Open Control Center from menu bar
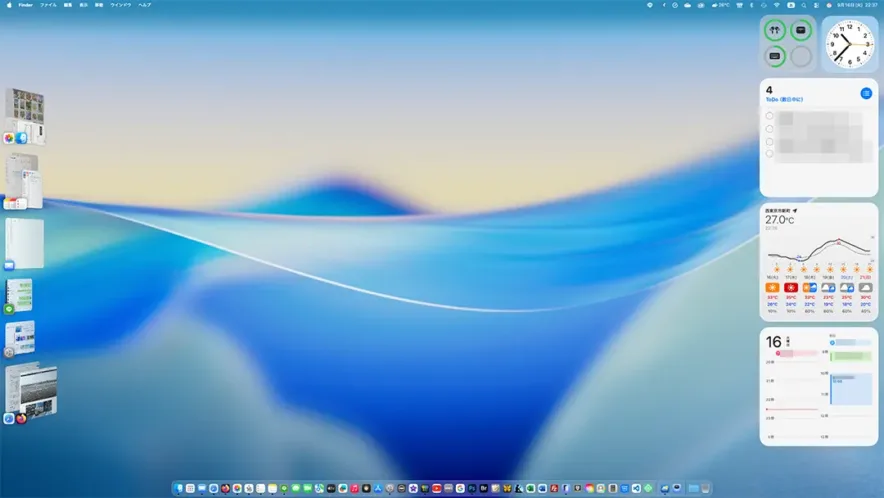Viewport: 884px width, 498px height. click(816, 5)
